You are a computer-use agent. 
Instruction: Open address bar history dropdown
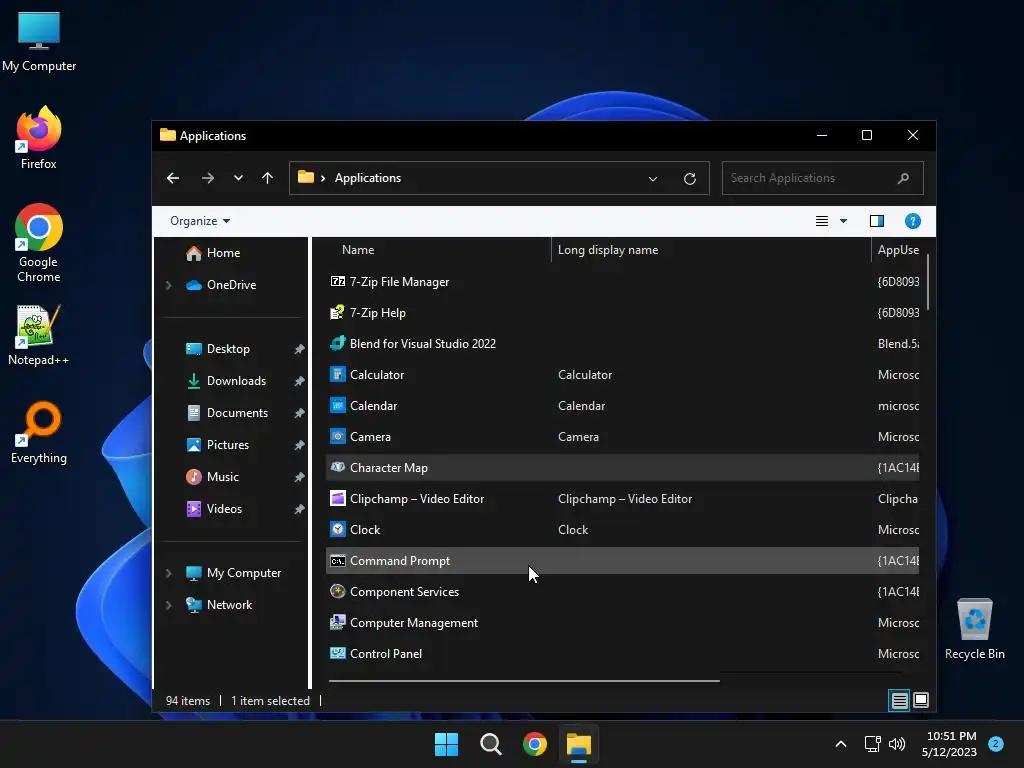652,178
